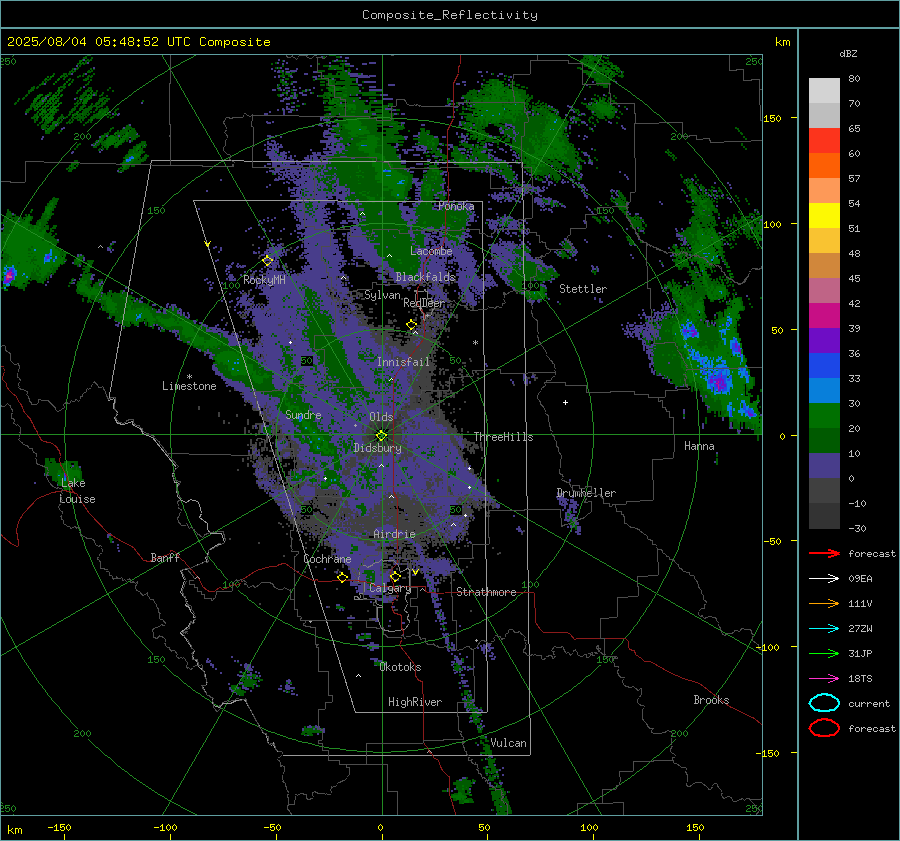Click the Composite_Reflectivity title
The height and width of the screenshot is (841, 900).
[x=450, y=15]
